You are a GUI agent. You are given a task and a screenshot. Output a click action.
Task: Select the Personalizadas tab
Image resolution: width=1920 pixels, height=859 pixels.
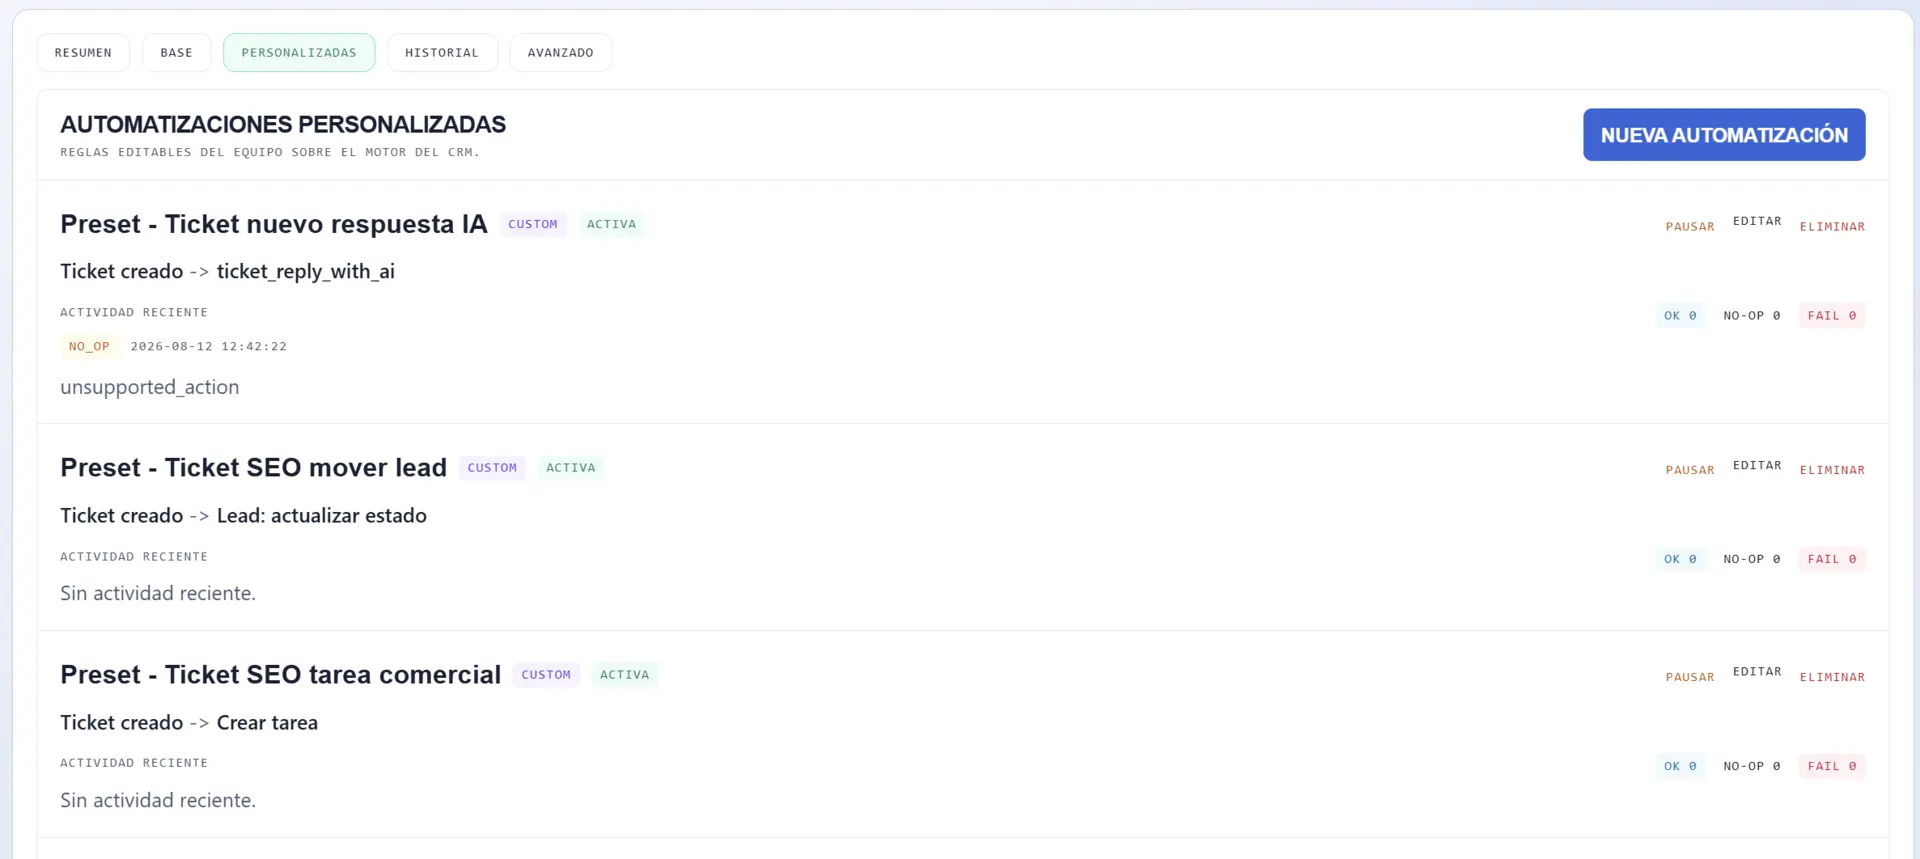[299, 53]
